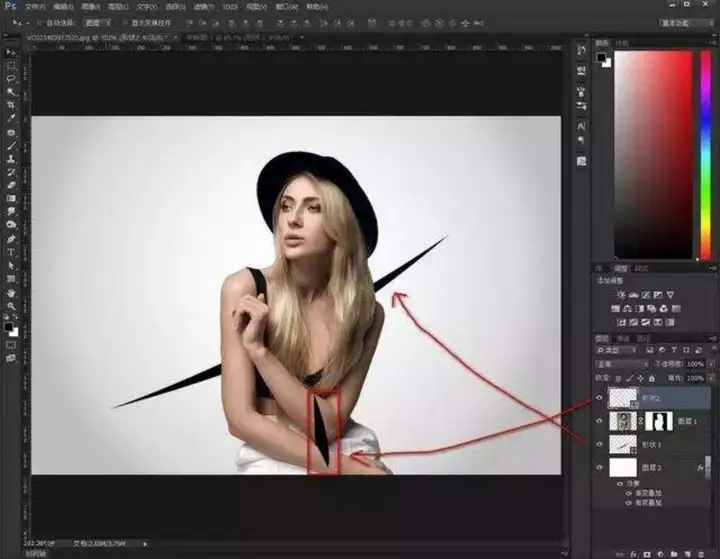The image size is (720, 559).
Task: Select the Lasso tool in toolbox
Action: (11, 79)
